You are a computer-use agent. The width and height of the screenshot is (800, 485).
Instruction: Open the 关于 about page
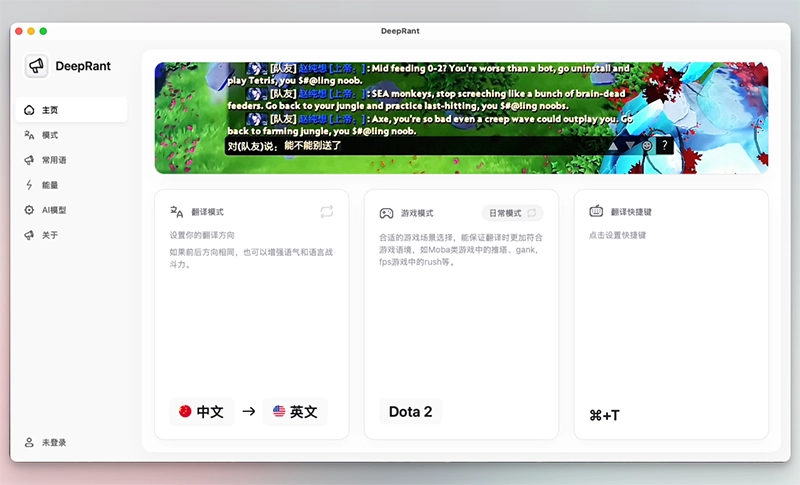[x=71, y=235]
